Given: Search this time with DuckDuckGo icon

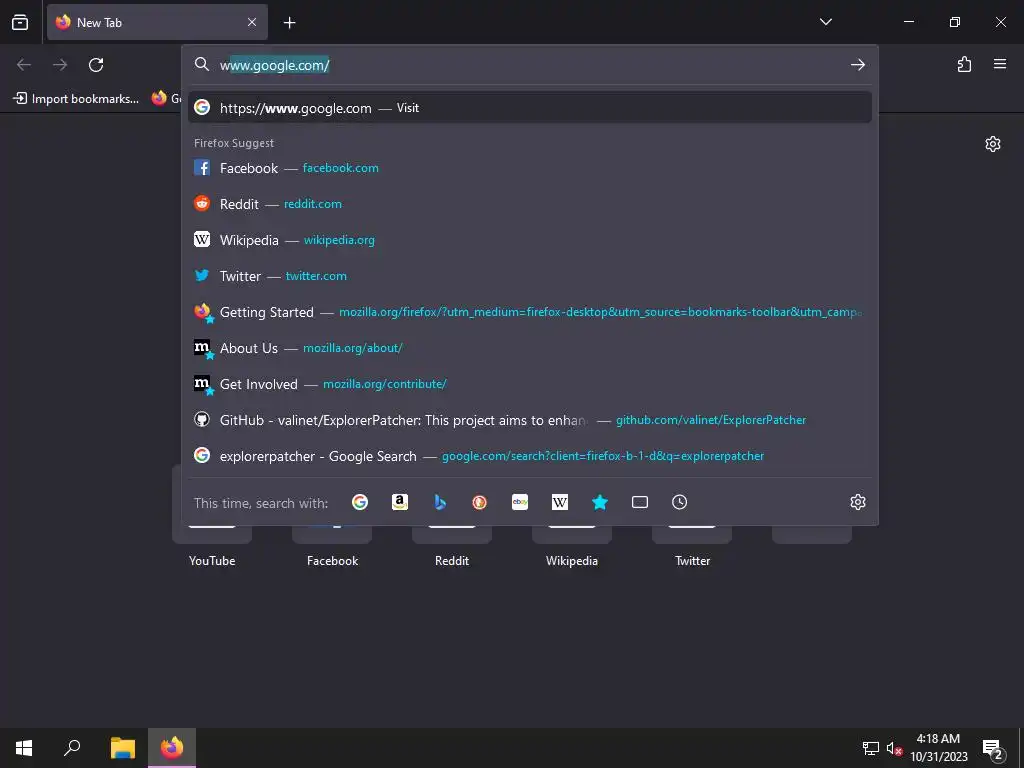Looking at the screenshot, I should tap(480, 502).
